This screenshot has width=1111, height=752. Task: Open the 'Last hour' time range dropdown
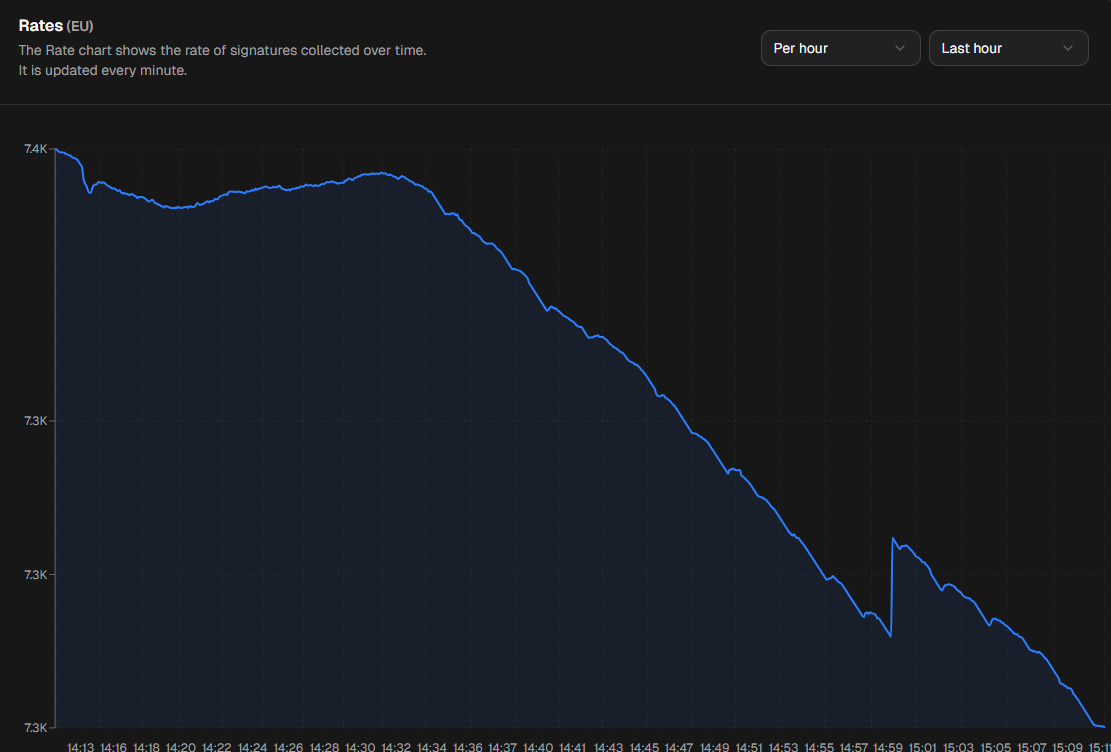(1008, 48)
